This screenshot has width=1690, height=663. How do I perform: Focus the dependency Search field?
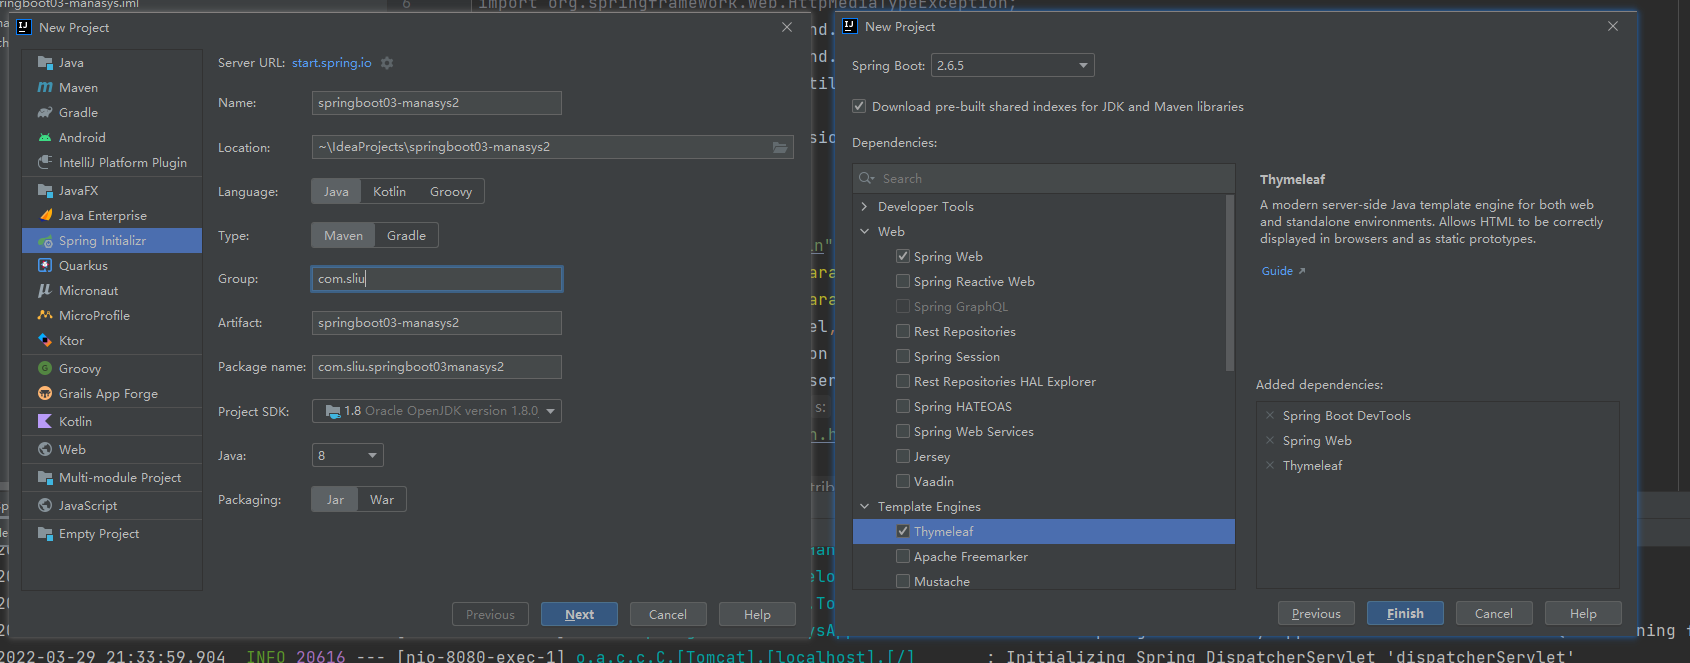click(x=1044, y=178)
